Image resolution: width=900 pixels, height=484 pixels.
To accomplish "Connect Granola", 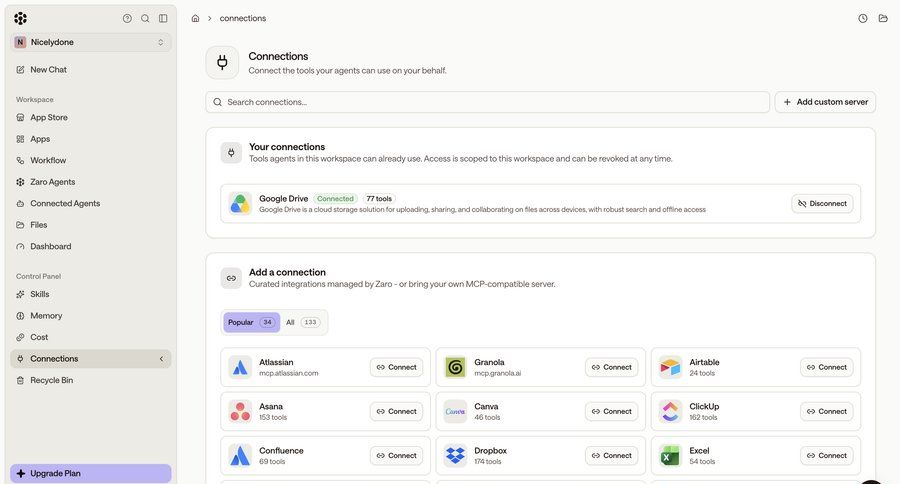I will [x=611, y=367].
